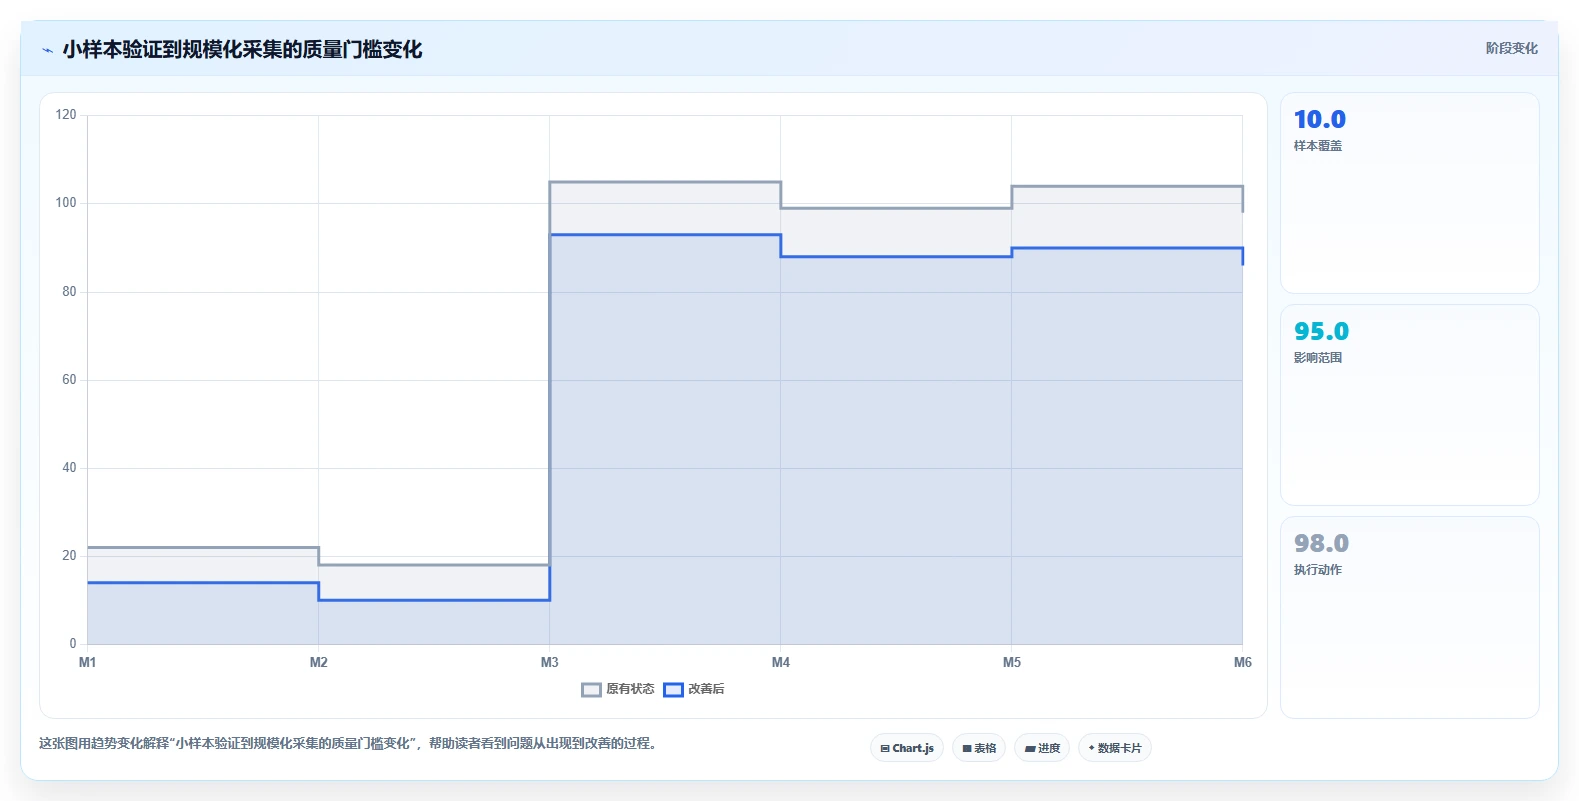Click the M2 axis label
Viewport: 1579px width, 801px height.
click(x=319, y=662)
